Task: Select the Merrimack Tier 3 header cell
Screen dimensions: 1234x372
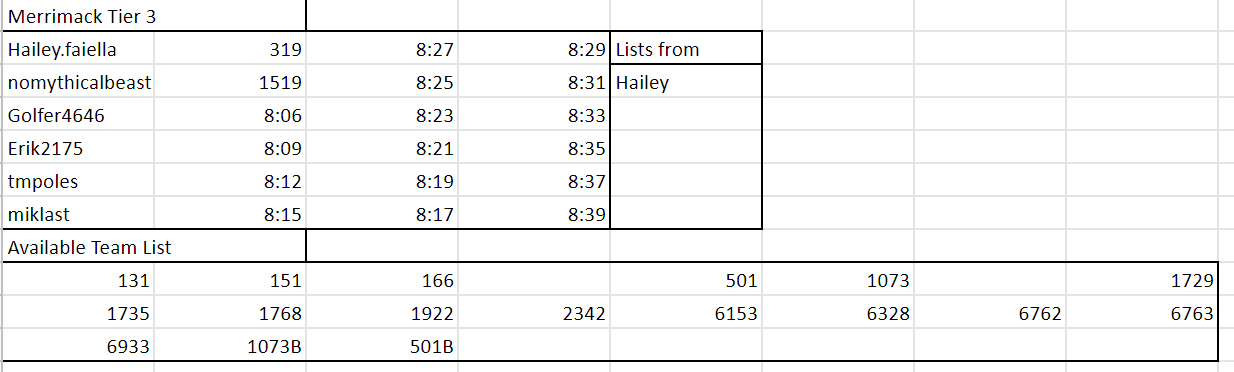Action: tap(153, 16)
